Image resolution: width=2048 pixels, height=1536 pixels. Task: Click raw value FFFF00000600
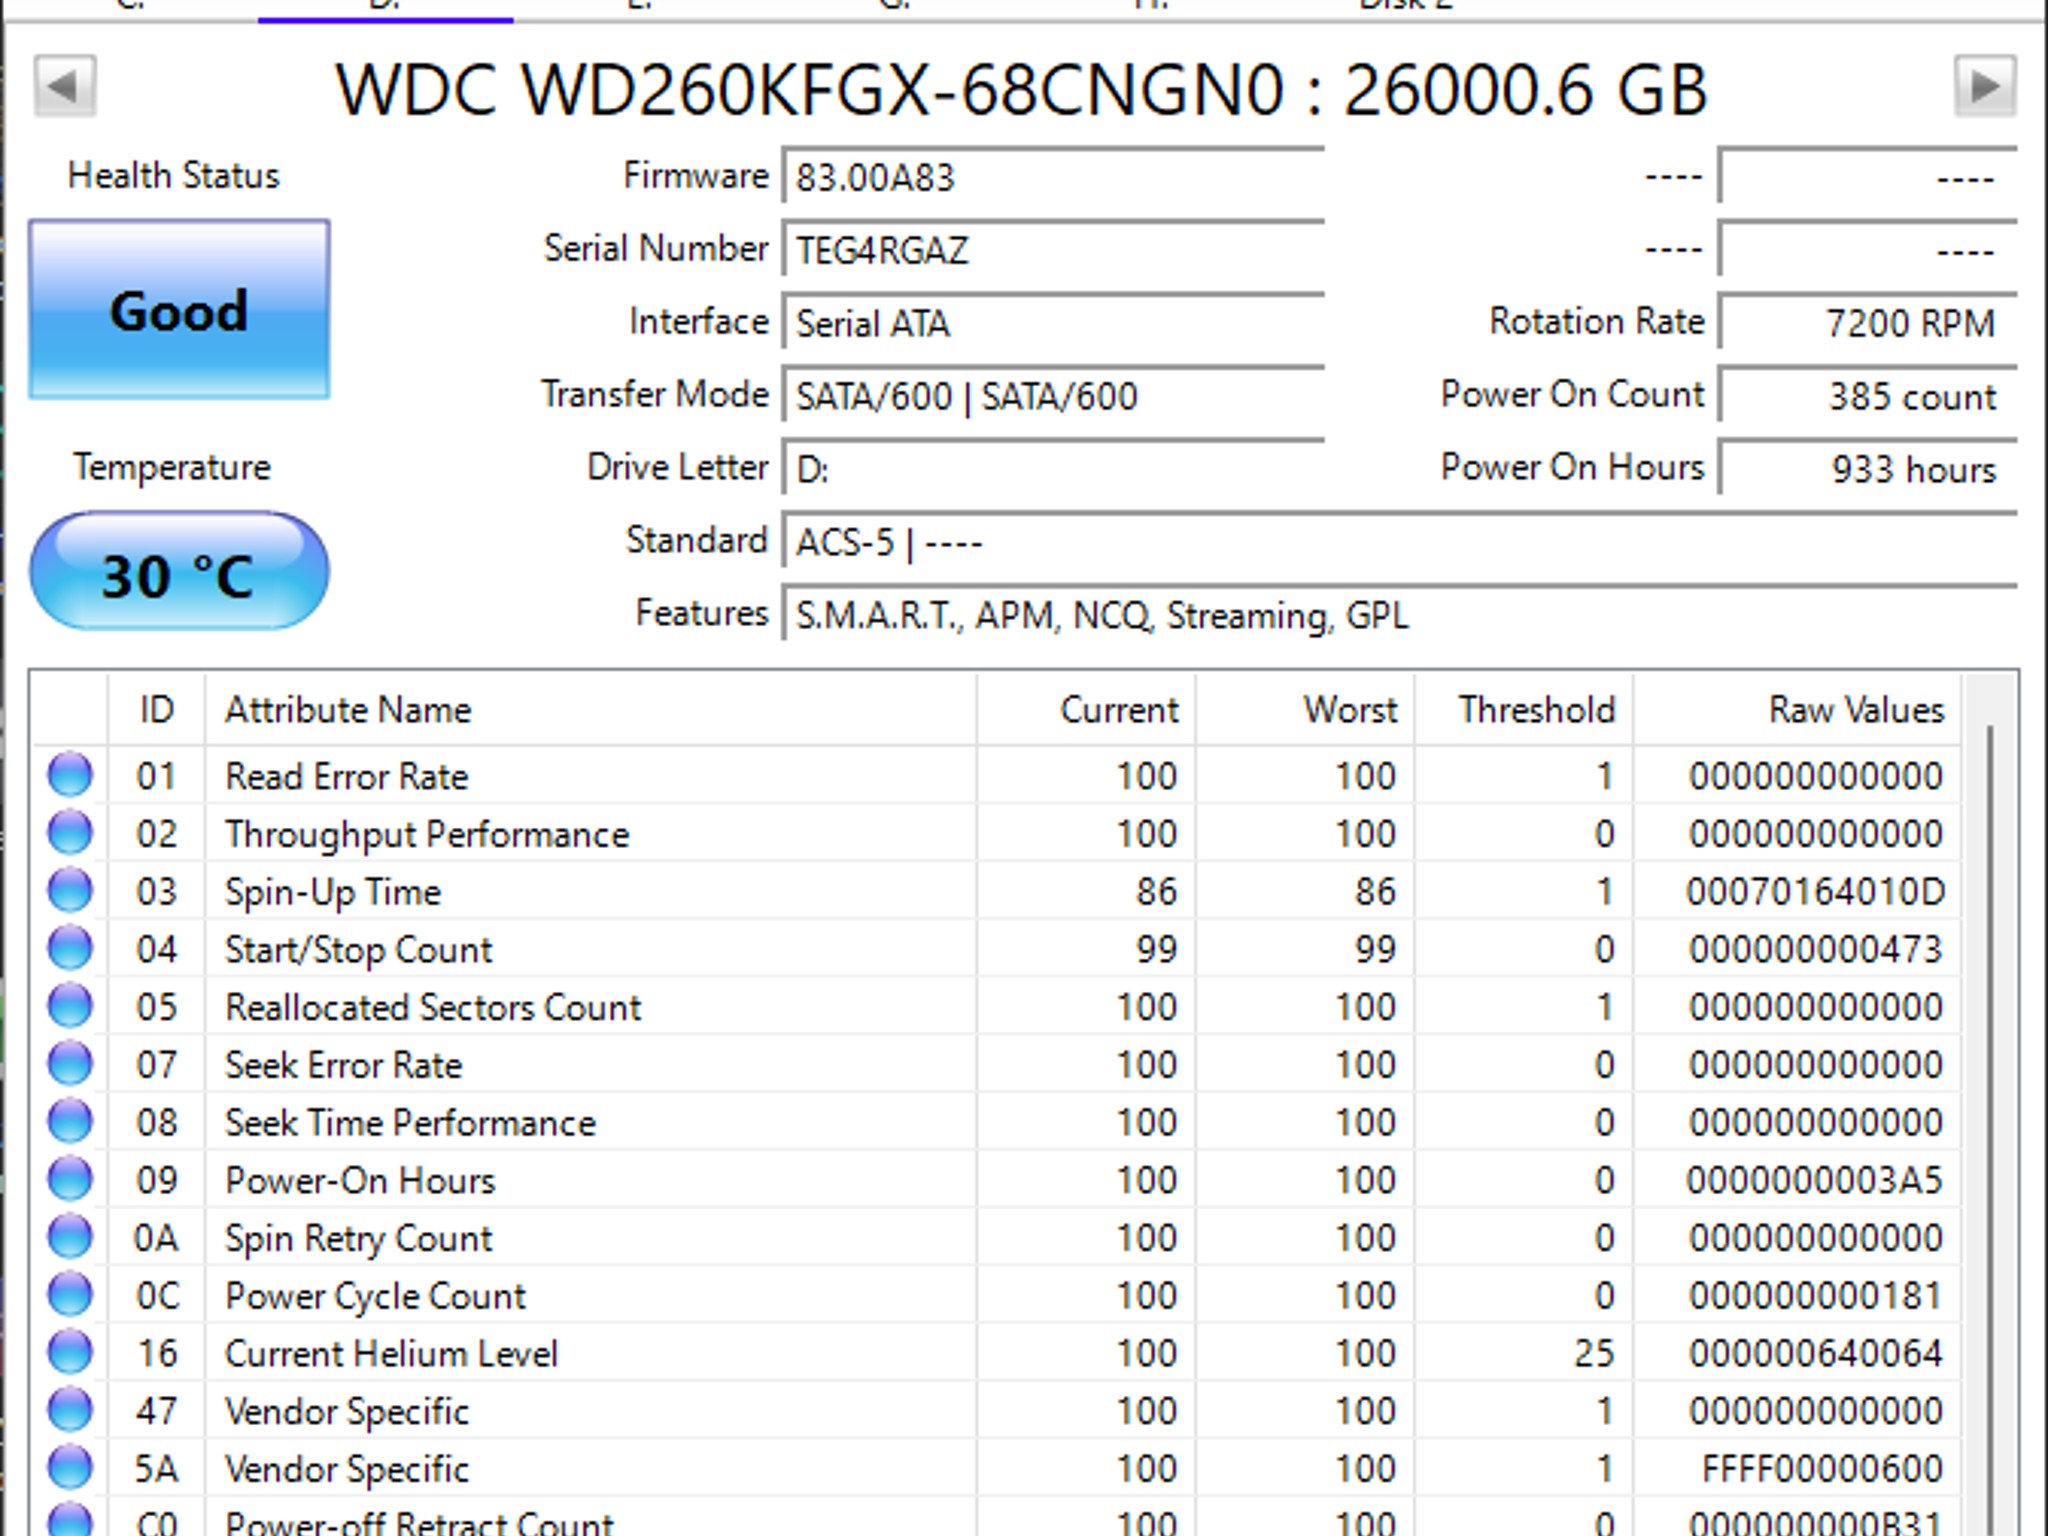click(1822, 1470)
